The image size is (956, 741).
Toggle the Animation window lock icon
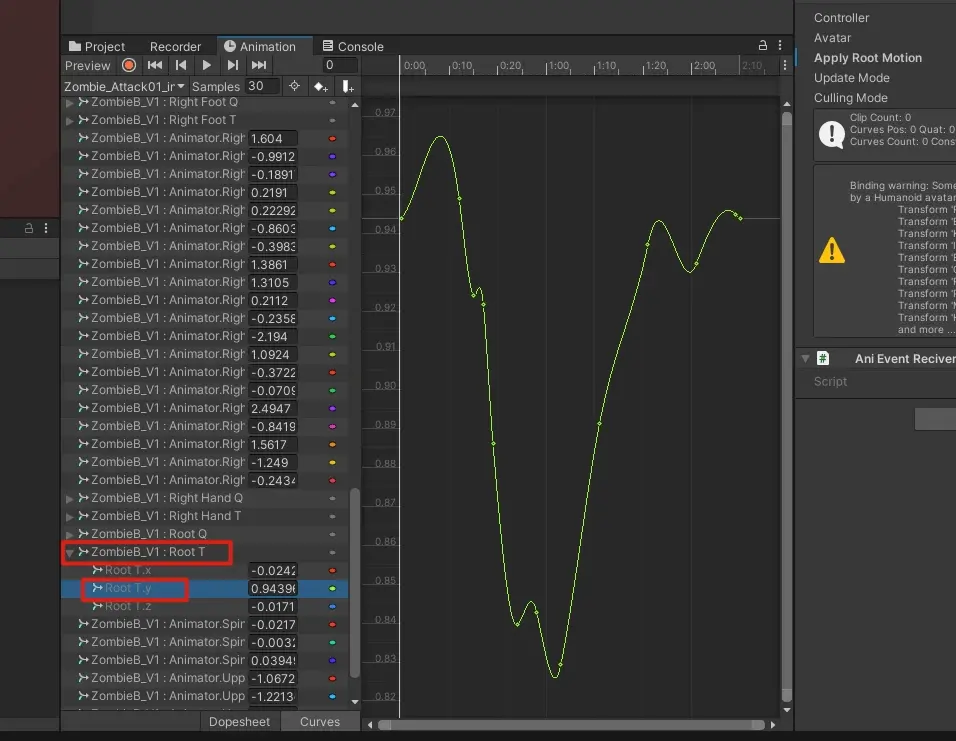[763, 45]
